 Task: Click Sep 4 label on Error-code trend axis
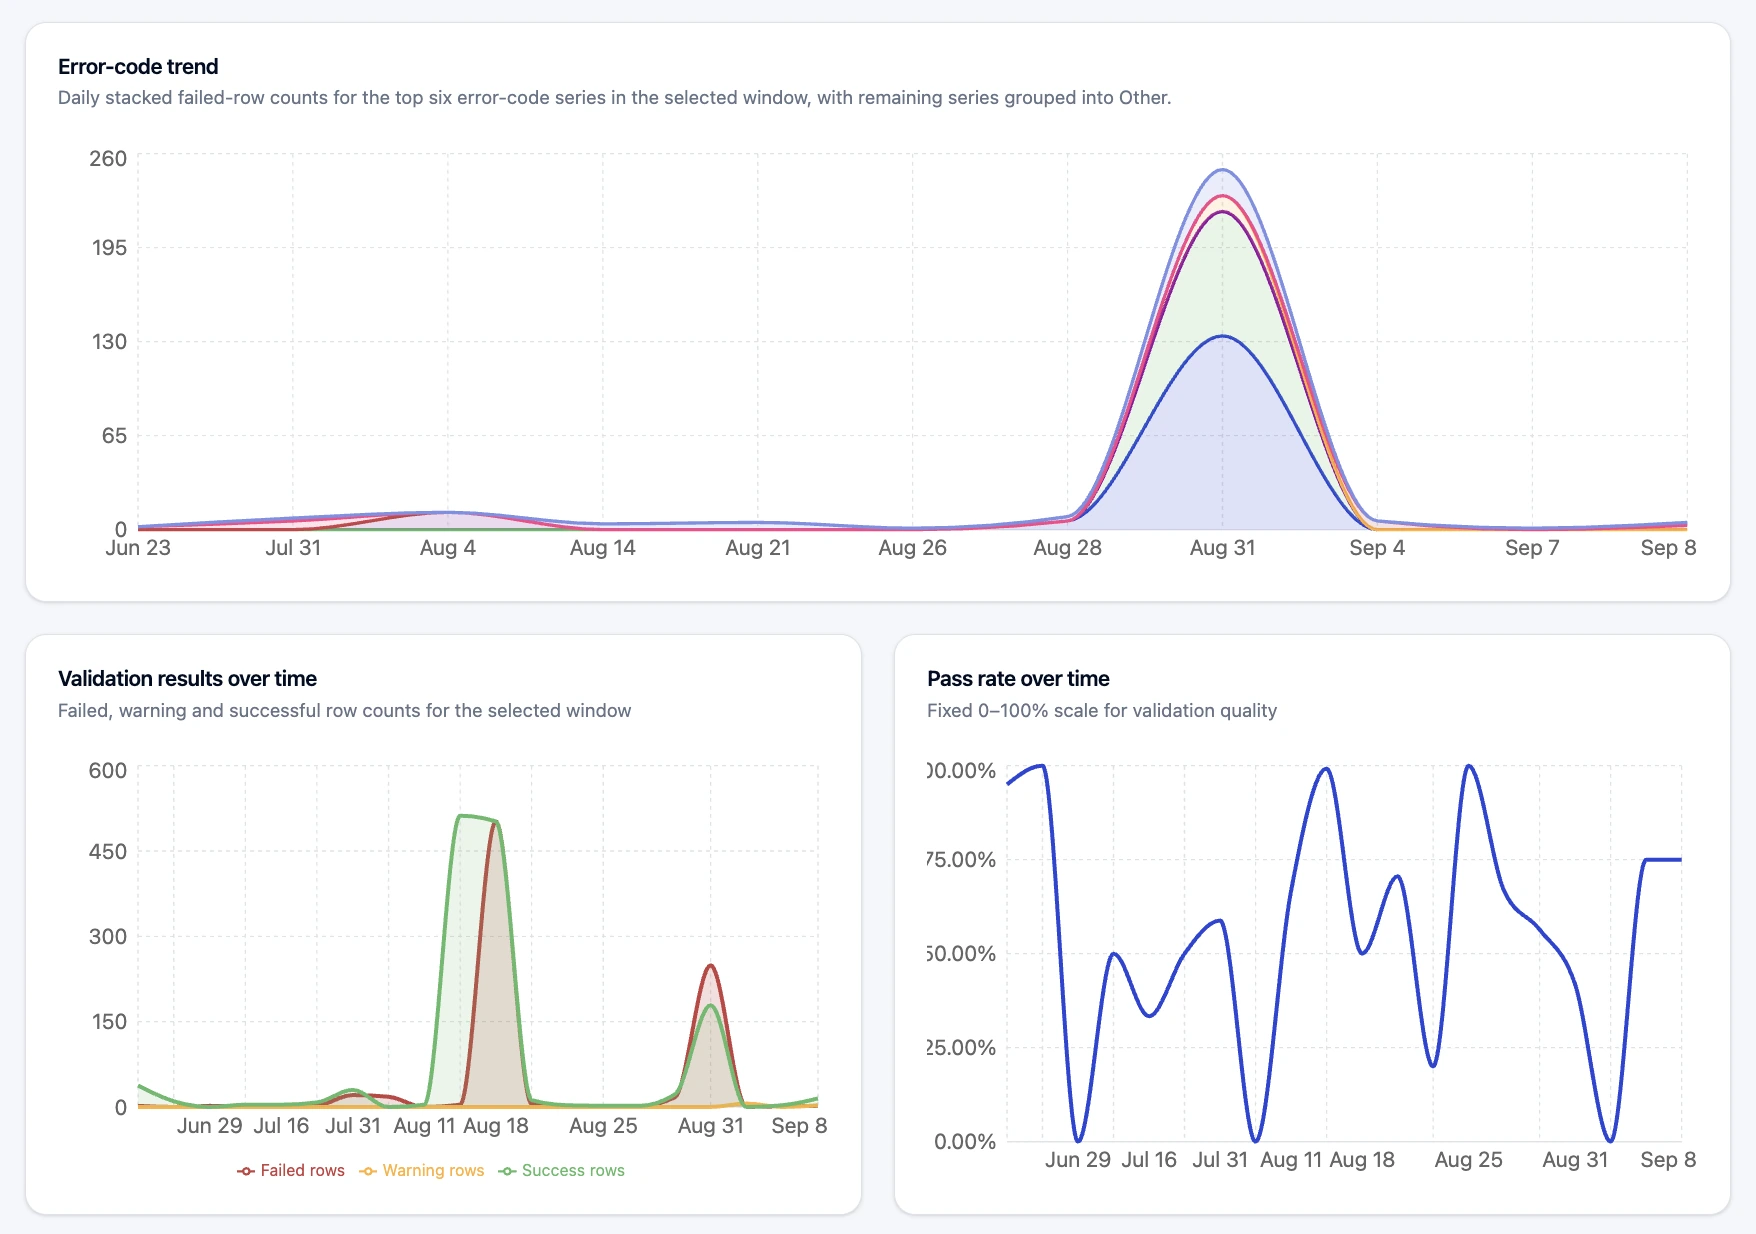coord(1377,547)
